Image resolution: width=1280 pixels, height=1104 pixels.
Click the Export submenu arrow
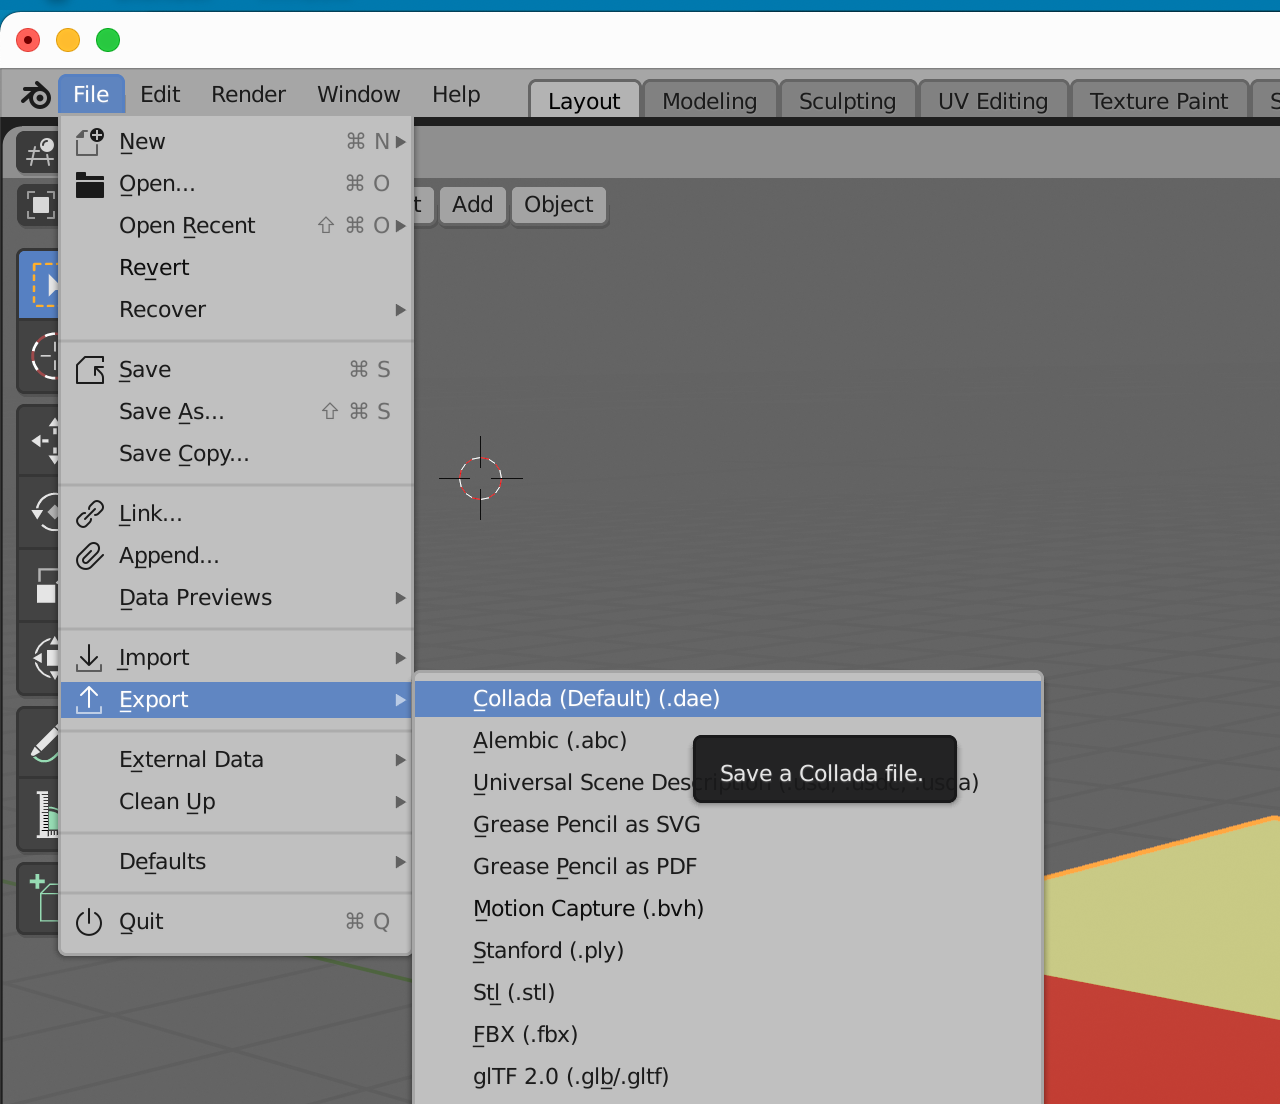click(x=400, y=700)
